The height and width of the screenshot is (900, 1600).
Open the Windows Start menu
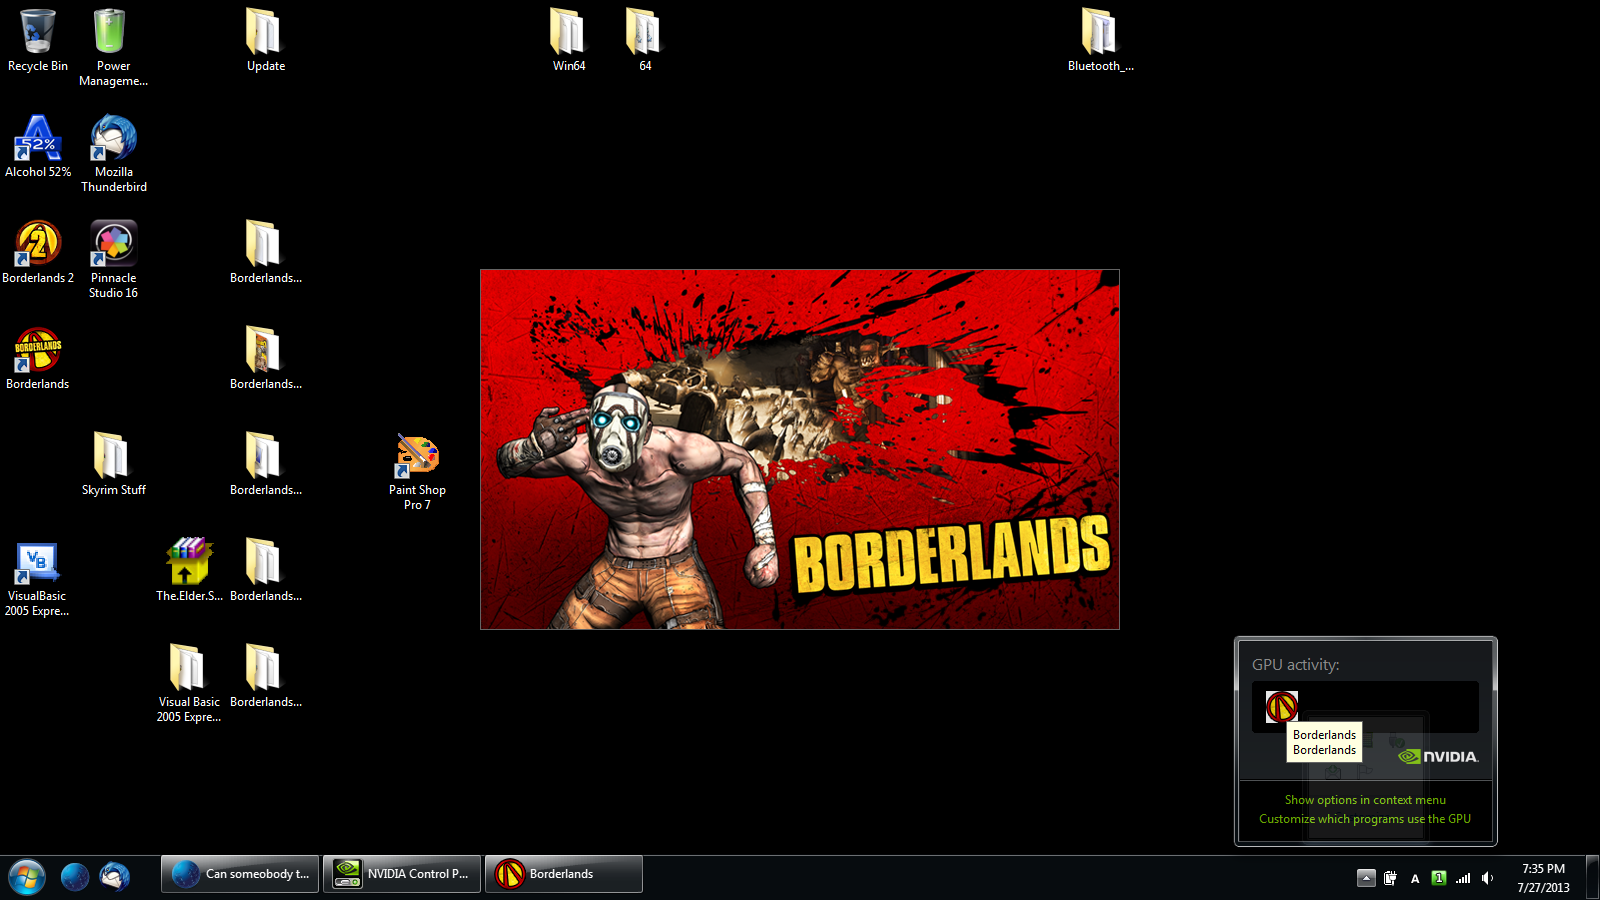pos(27,877)
